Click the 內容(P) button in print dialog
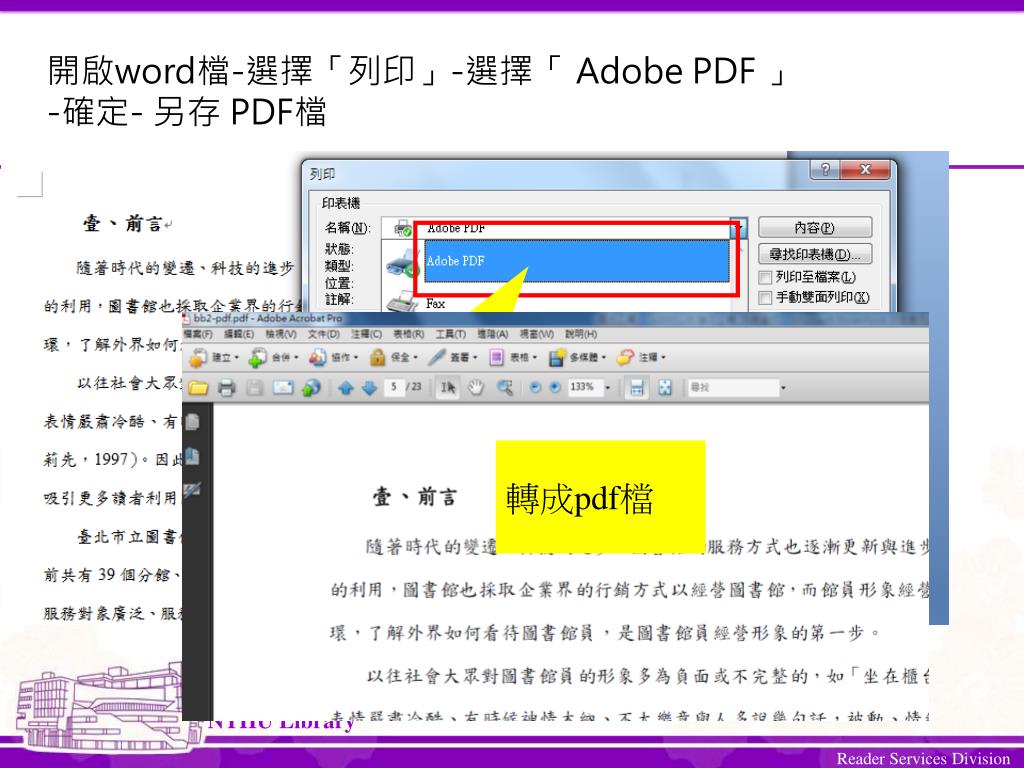The height and width of the screenshot is (768, 1024). [814, 228]
